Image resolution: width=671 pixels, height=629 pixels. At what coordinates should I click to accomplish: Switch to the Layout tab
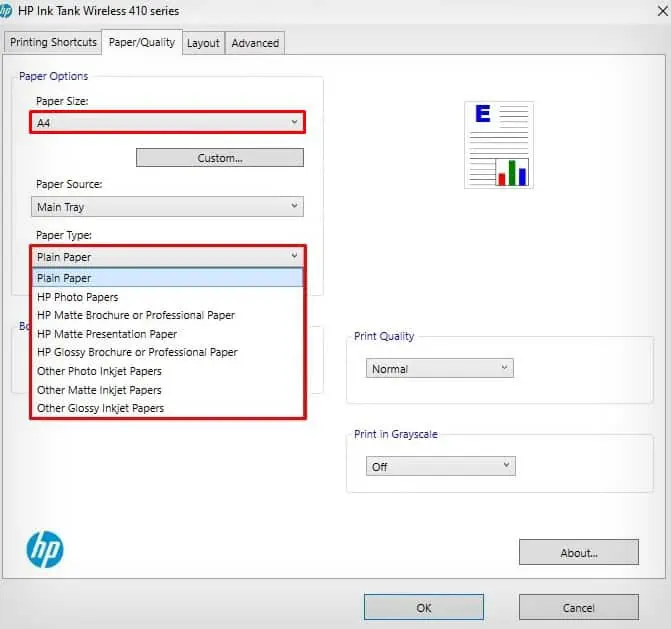[x=203, y=43]
